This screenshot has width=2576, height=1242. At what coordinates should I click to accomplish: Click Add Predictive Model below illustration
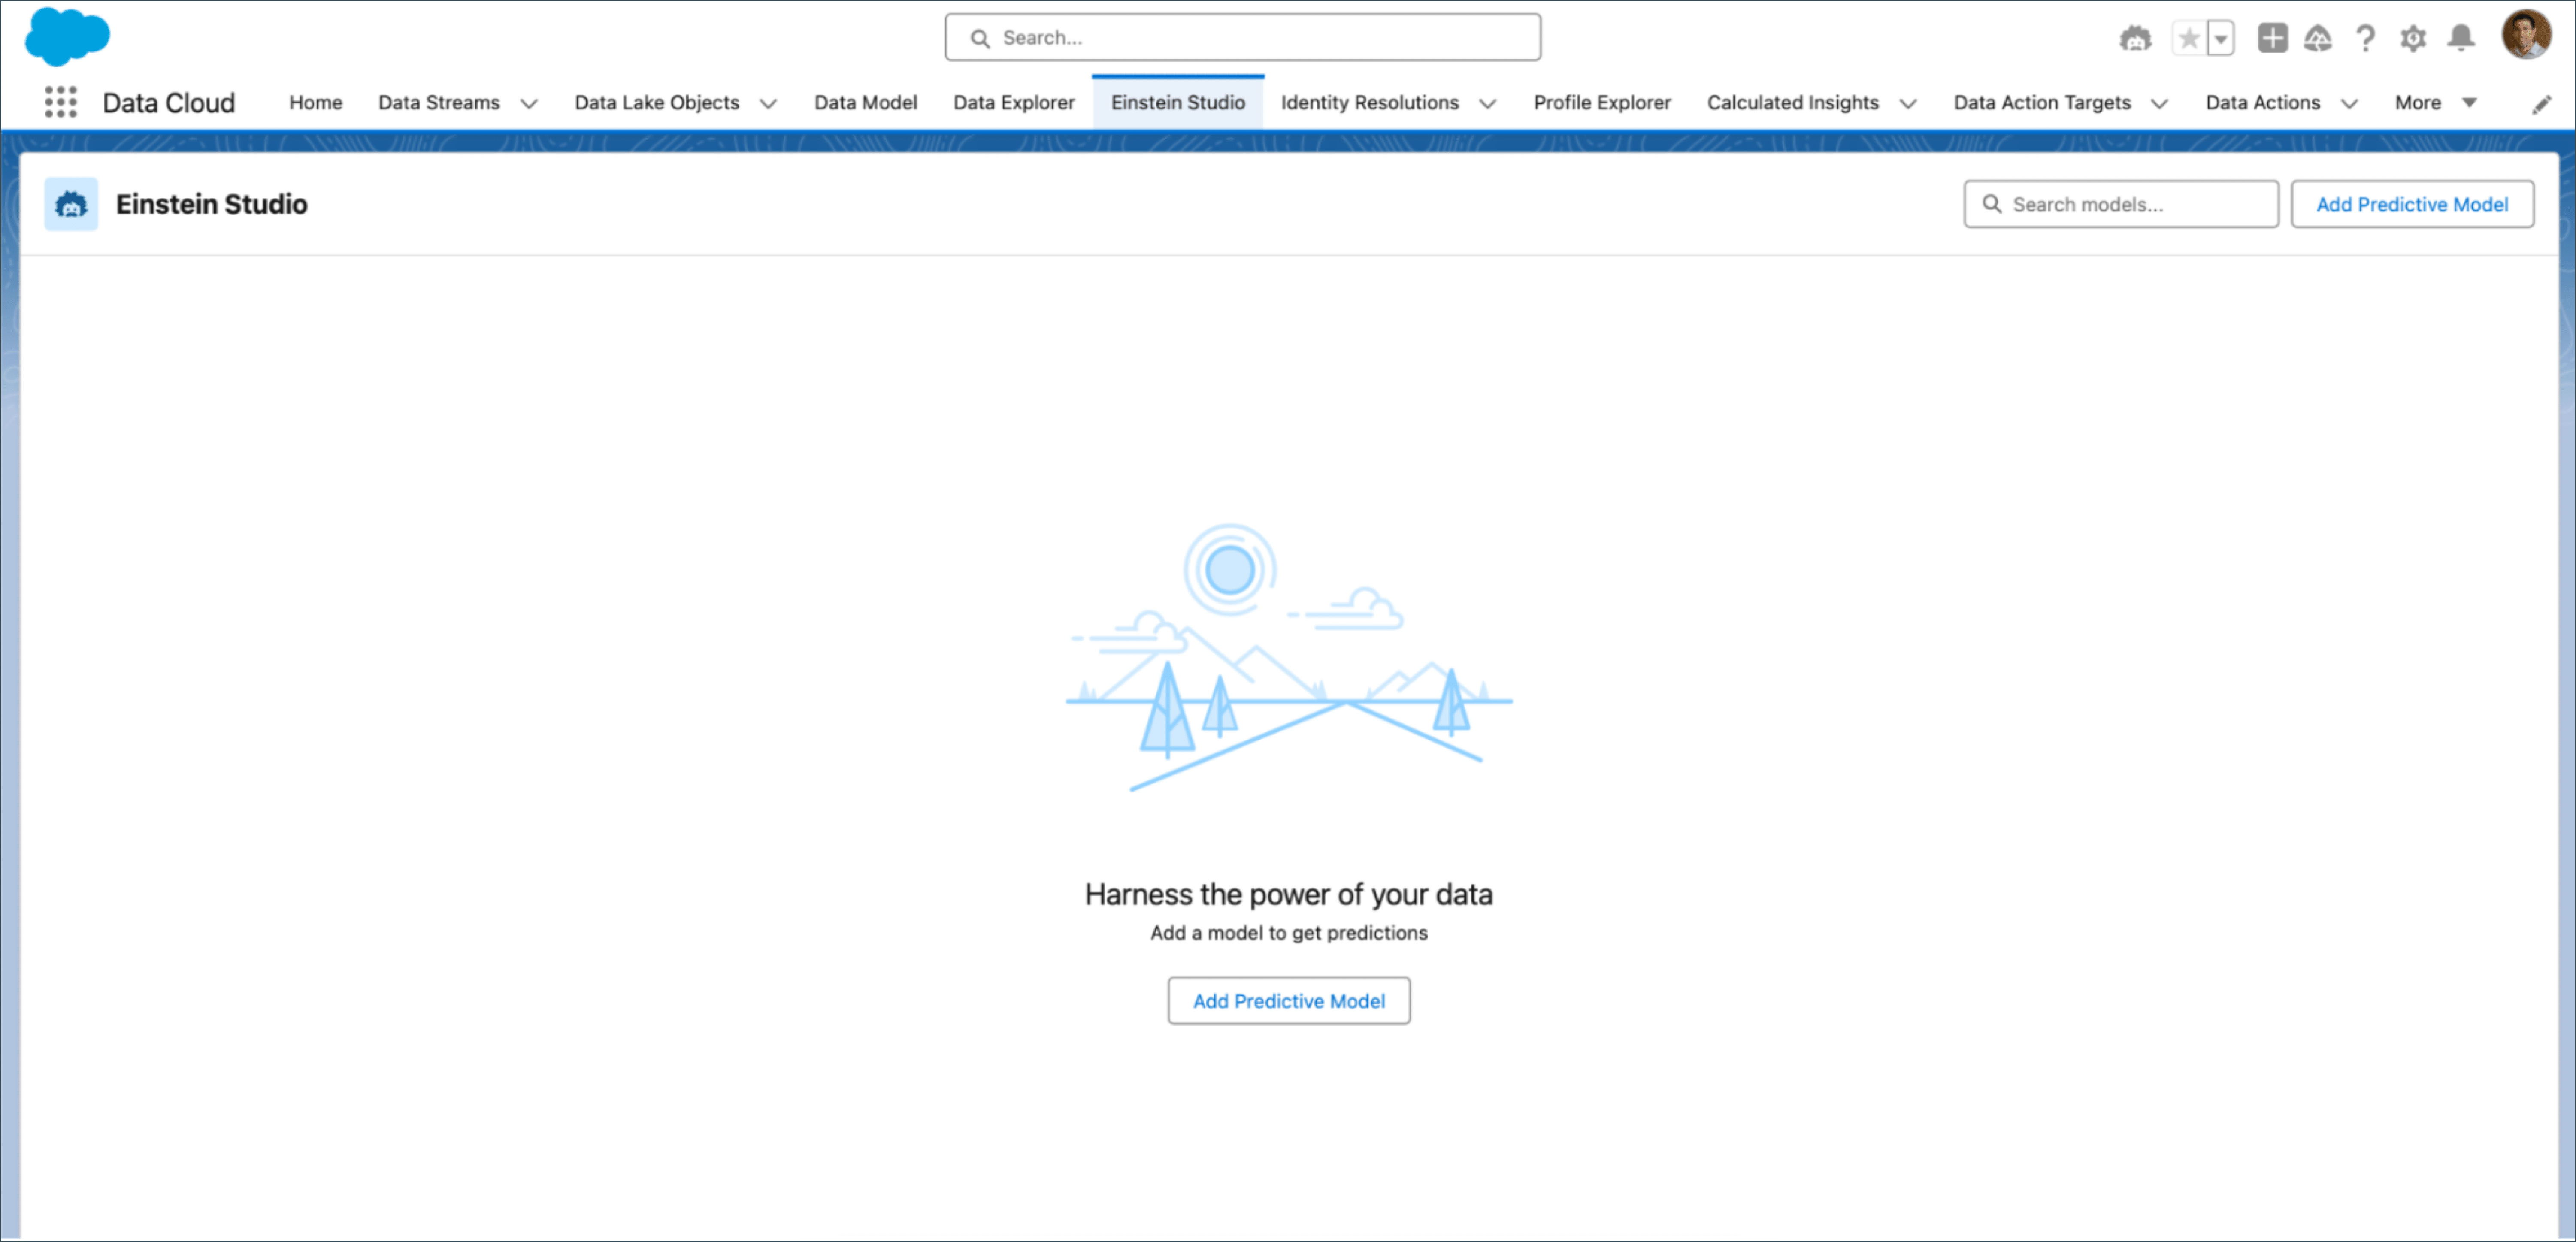coord(1288,1001)
